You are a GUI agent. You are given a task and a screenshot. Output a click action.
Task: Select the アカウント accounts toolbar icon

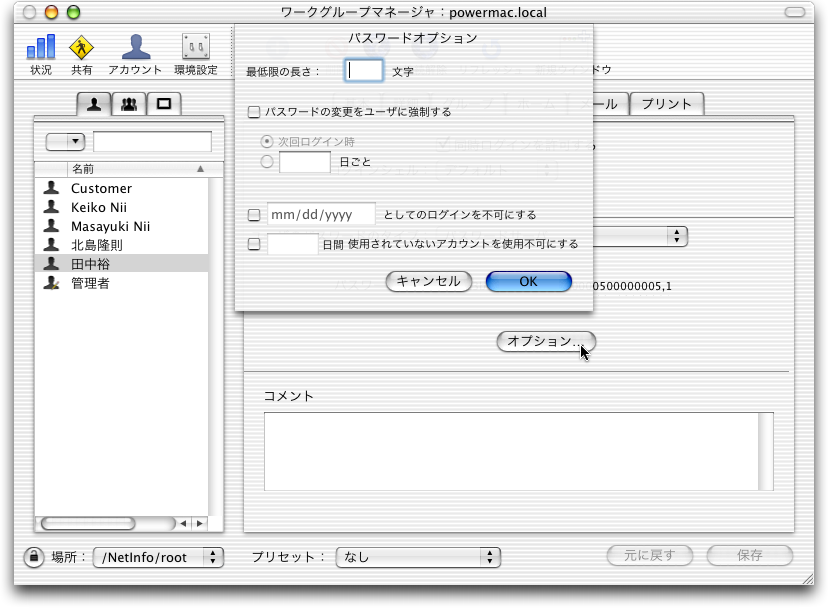tap(135, 54)
